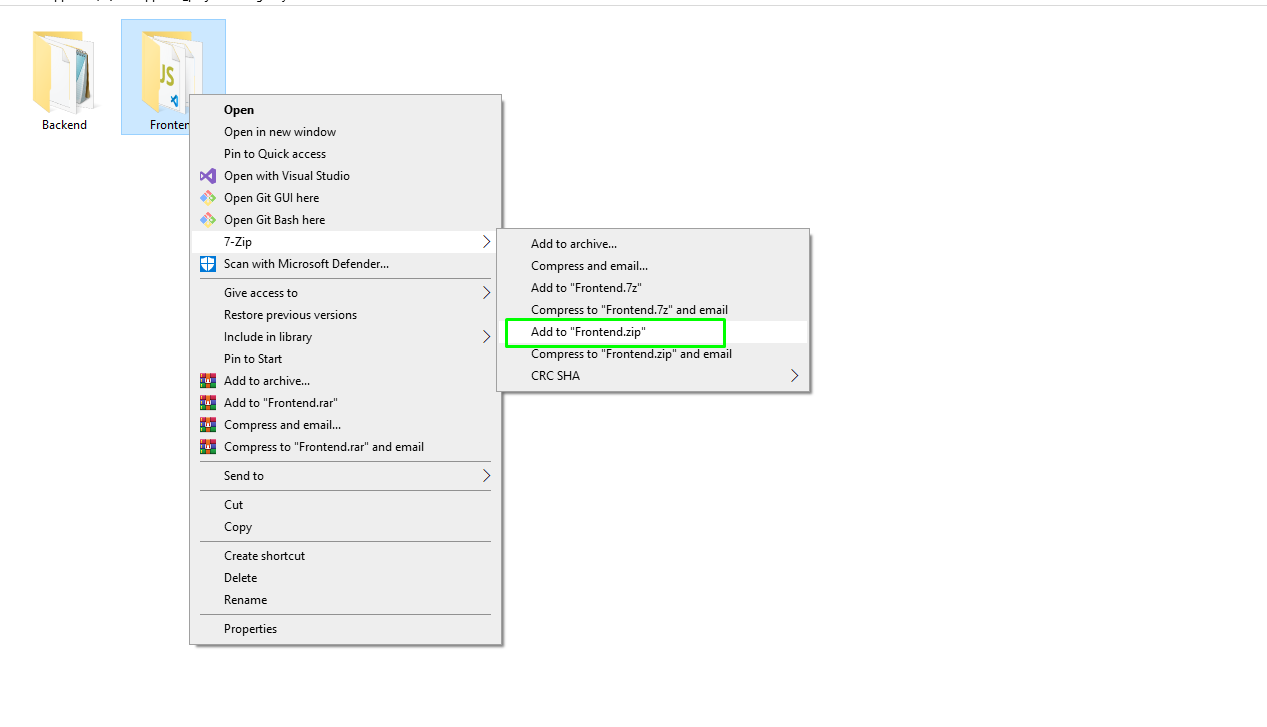The width and height of the screenshot is (1267, 727).
Task: Expand the Give access to submenu
Action: click(x=486, y=293)
